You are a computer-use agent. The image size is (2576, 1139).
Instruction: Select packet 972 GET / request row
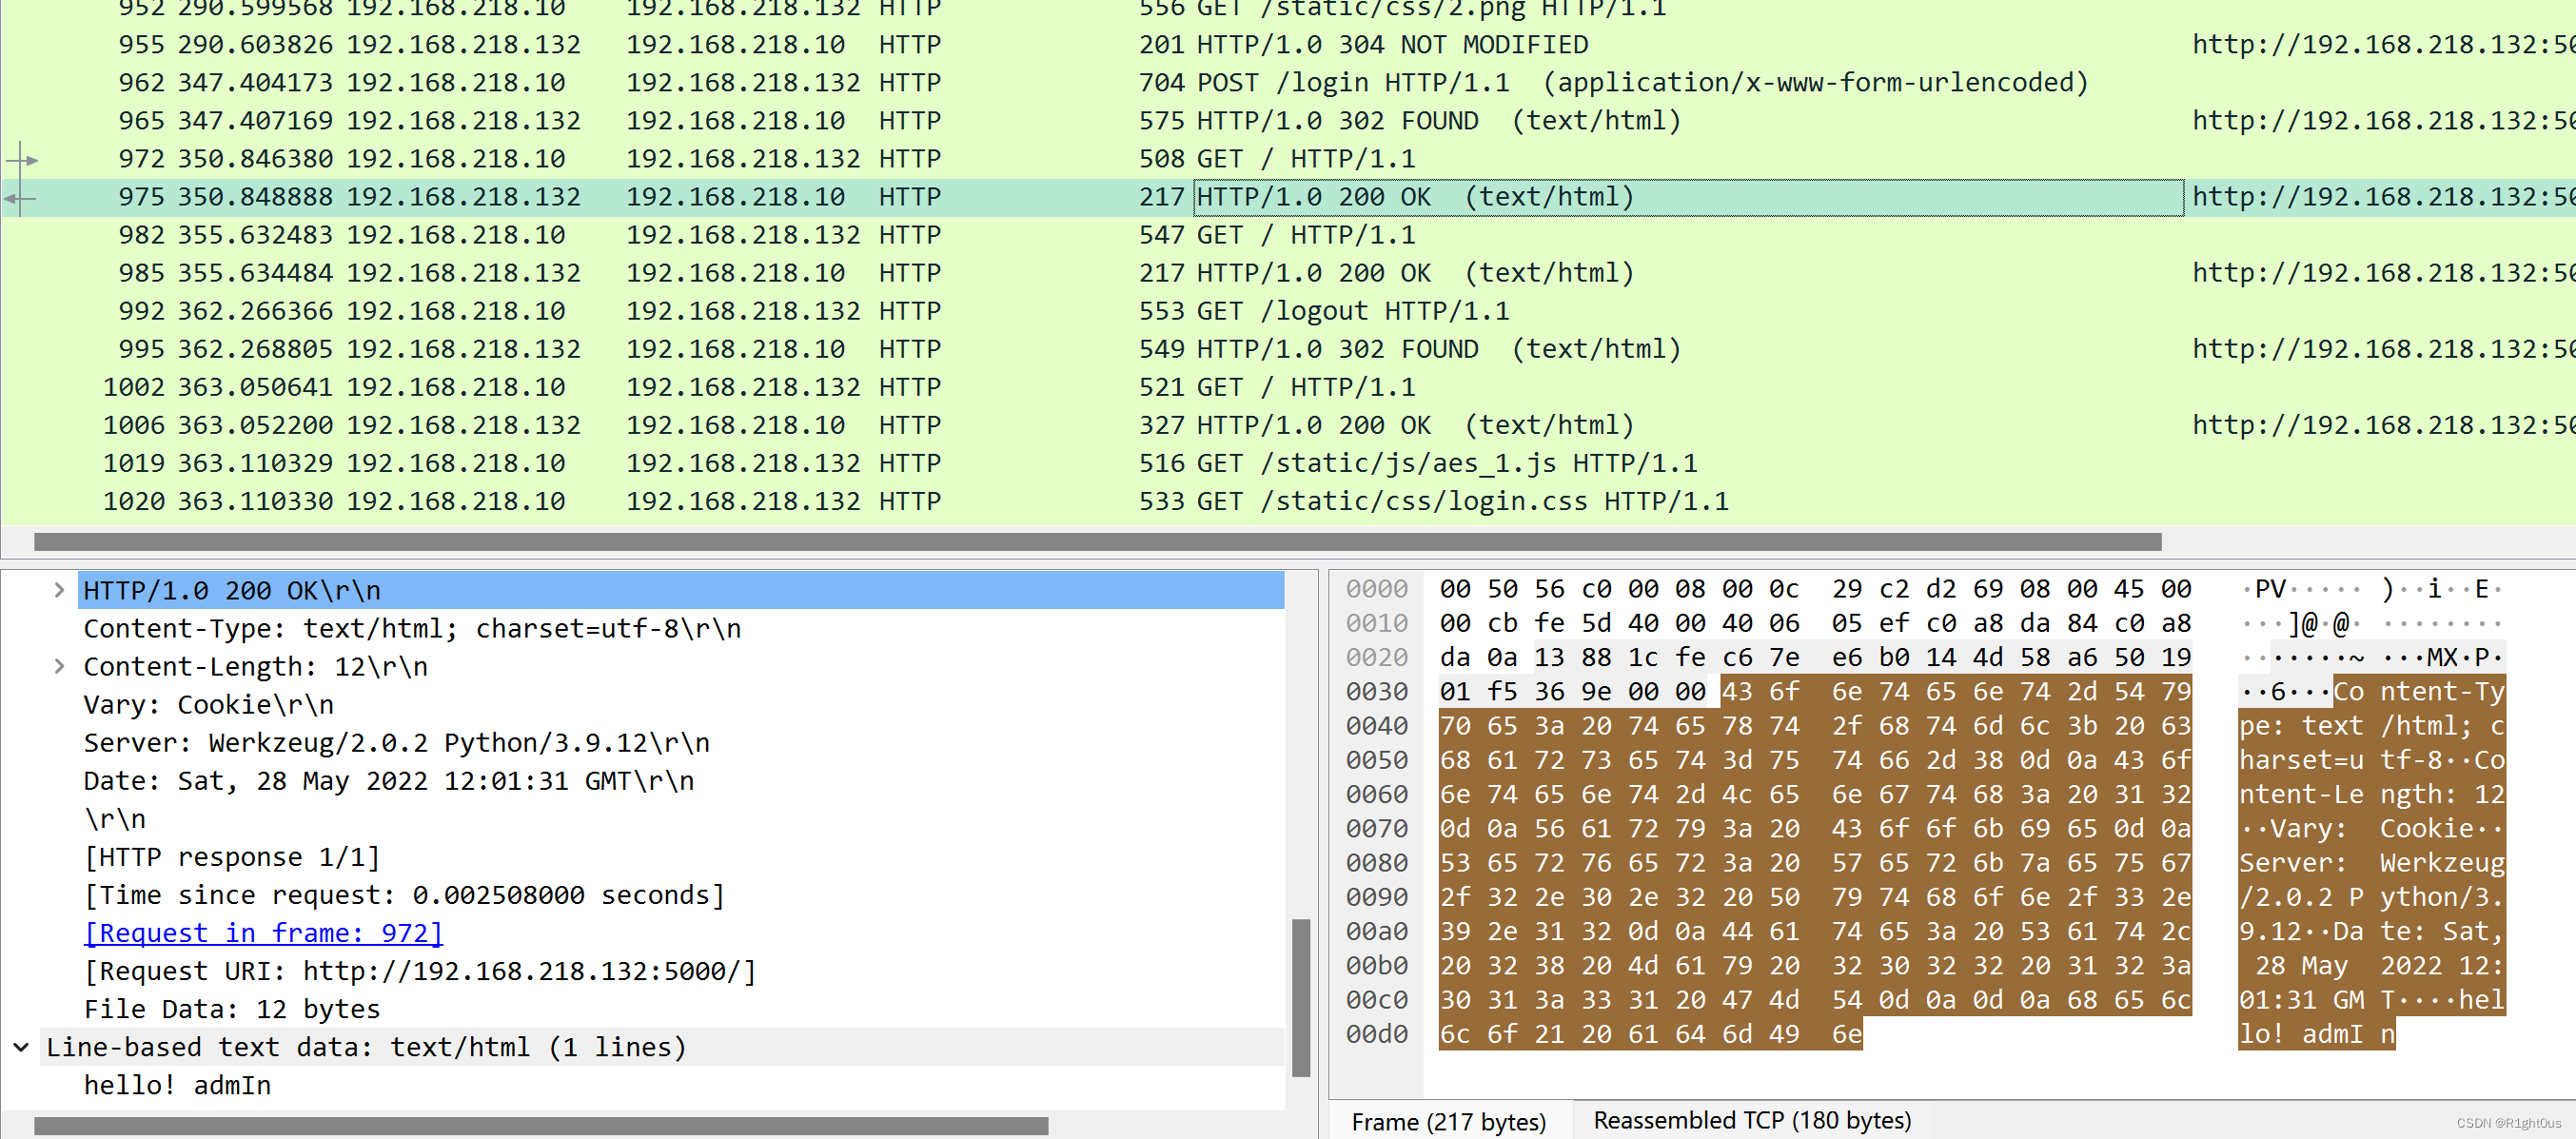(1288, 159)
